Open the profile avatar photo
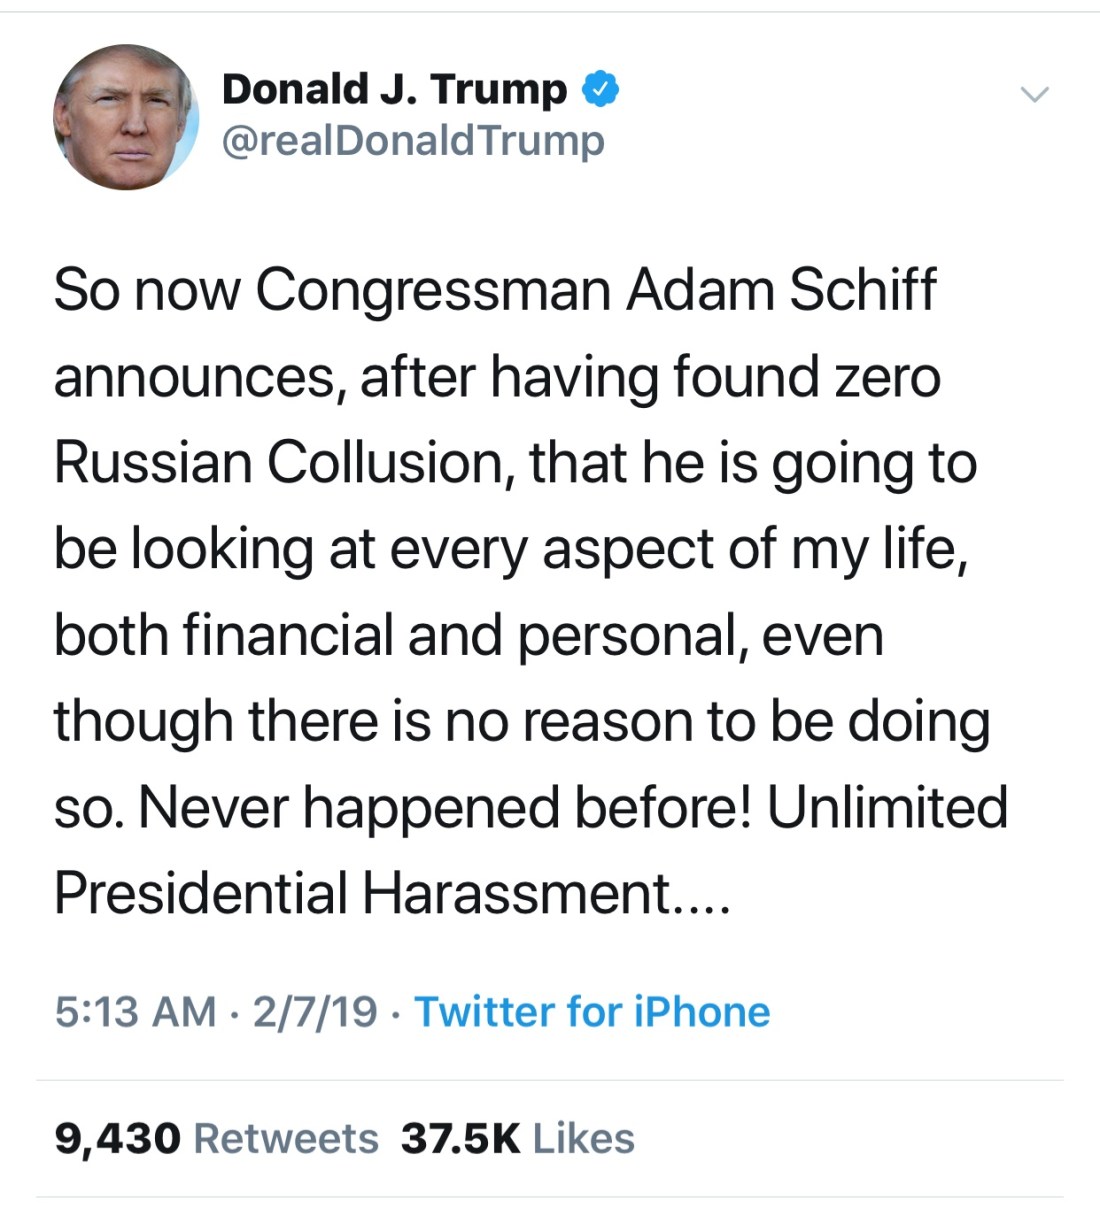This screenshot has width=1100, height=1216. (125, 117)
